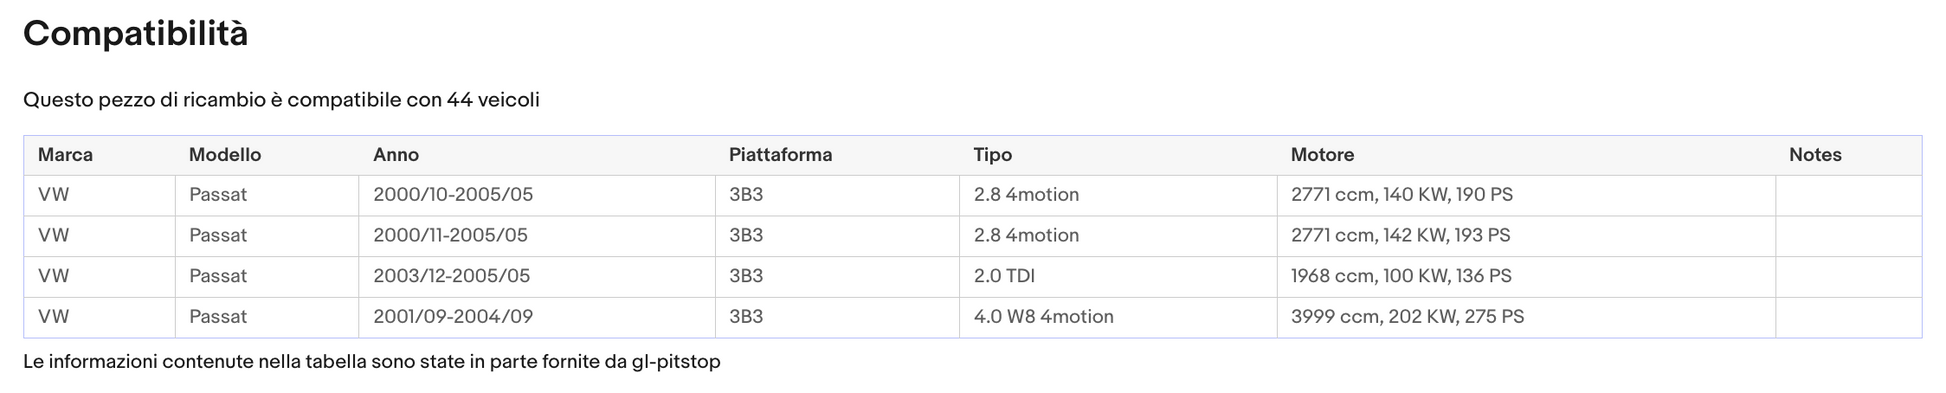This screenshot has height=393, width=1946.
Task: Click the Compatibilità heading
Action: coord(135,34)
